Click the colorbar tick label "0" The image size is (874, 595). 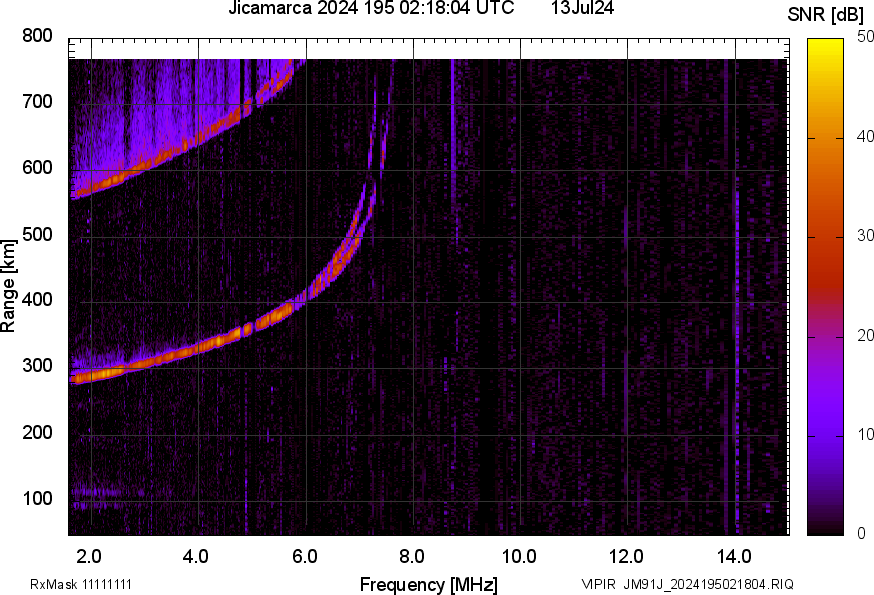pyautogui.click(x=862, y=534)
